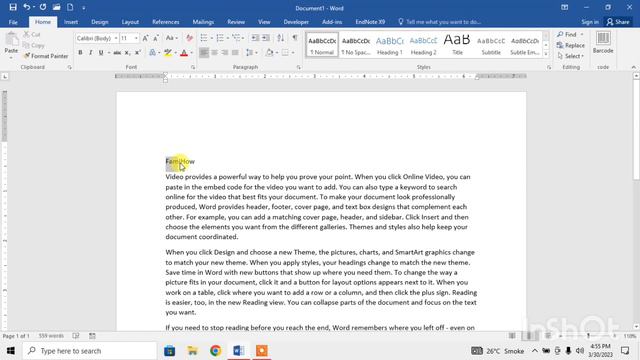Viewport: 640px width, 360px height.
Task: Click the Shading paint bucket icon
Action: (269, 53)
